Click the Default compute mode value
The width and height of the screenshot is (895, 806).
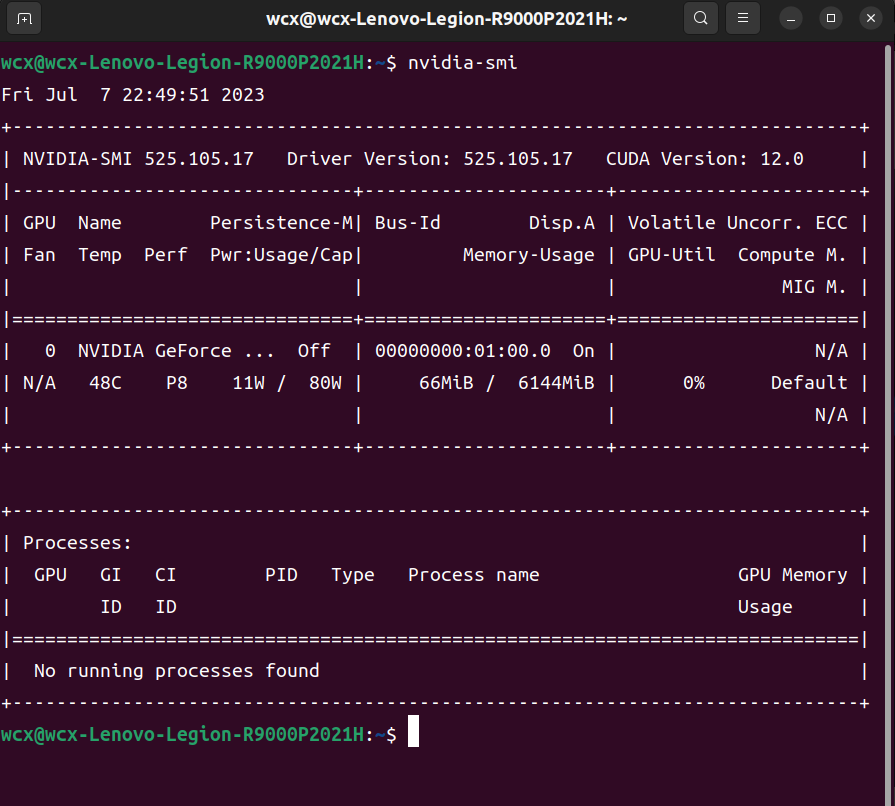tap(809, 382)
